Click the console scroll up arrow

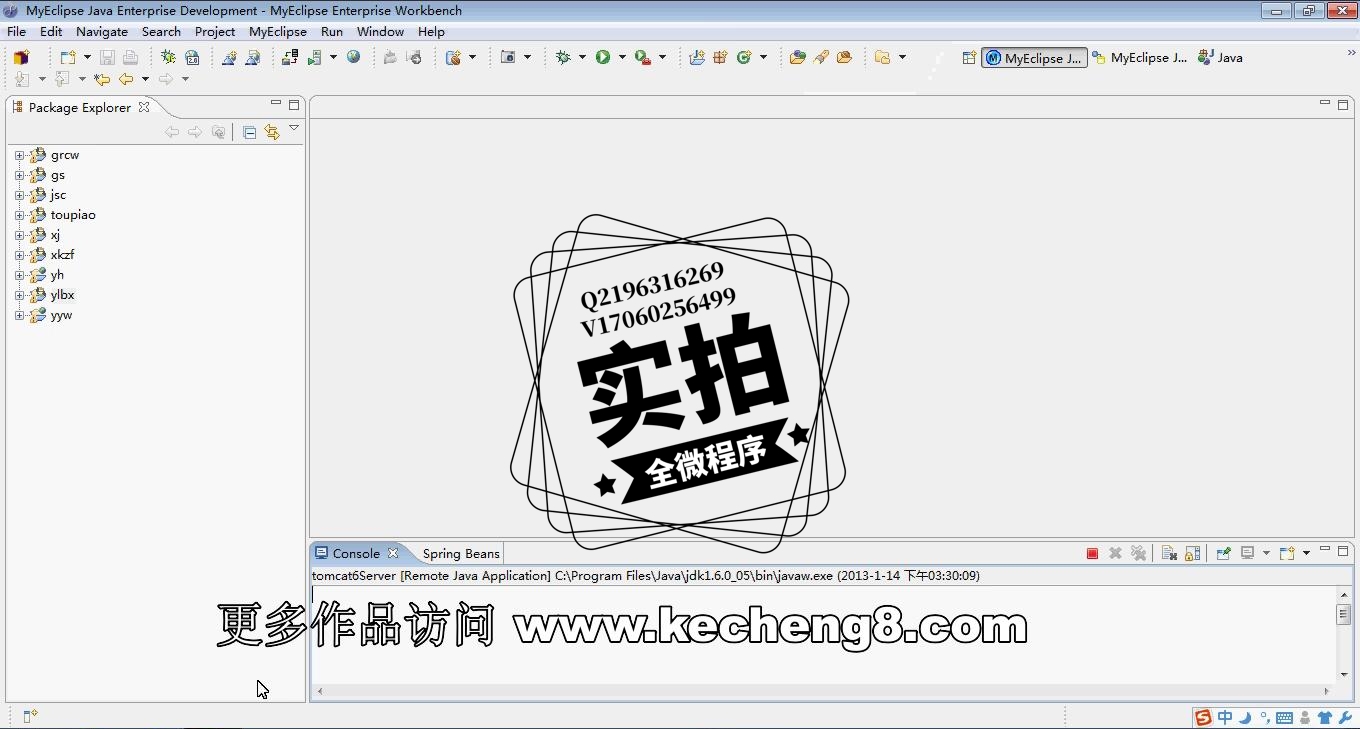click(1343, 594)
